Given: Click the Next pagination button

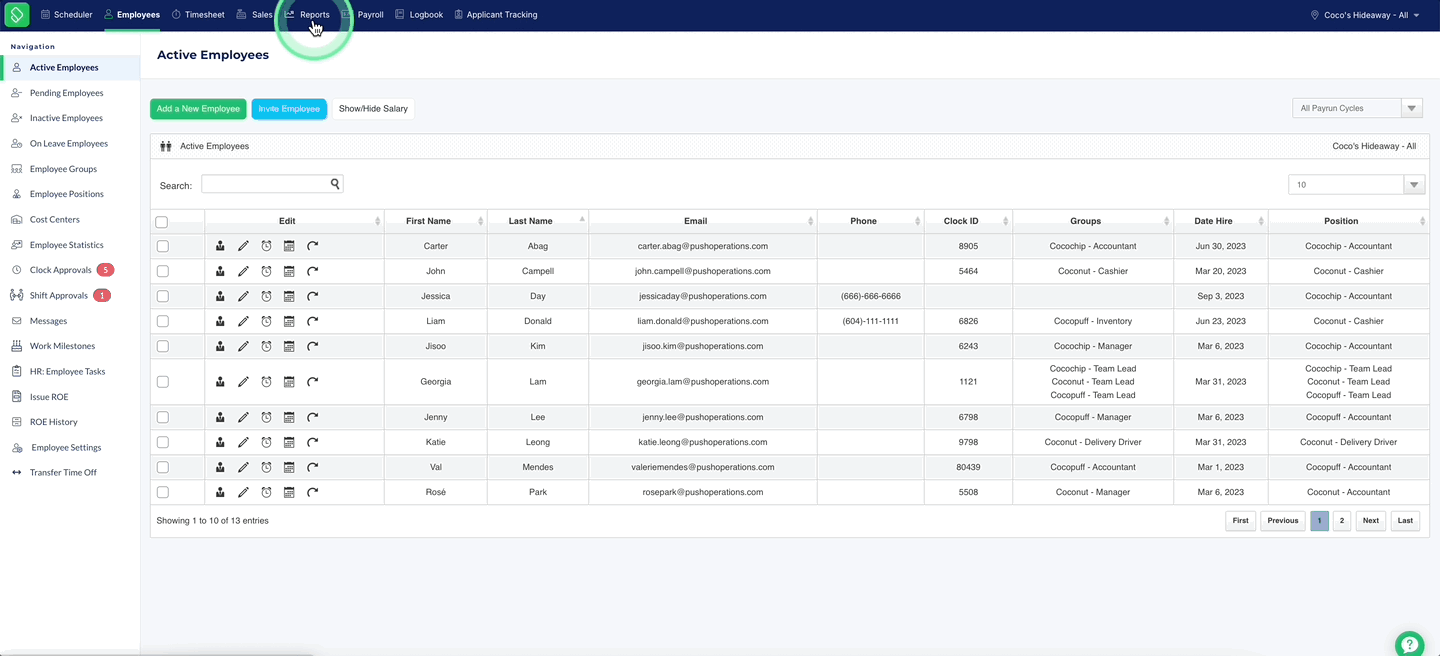Looking at the screenshot, I should click(x=1371, y=520).
